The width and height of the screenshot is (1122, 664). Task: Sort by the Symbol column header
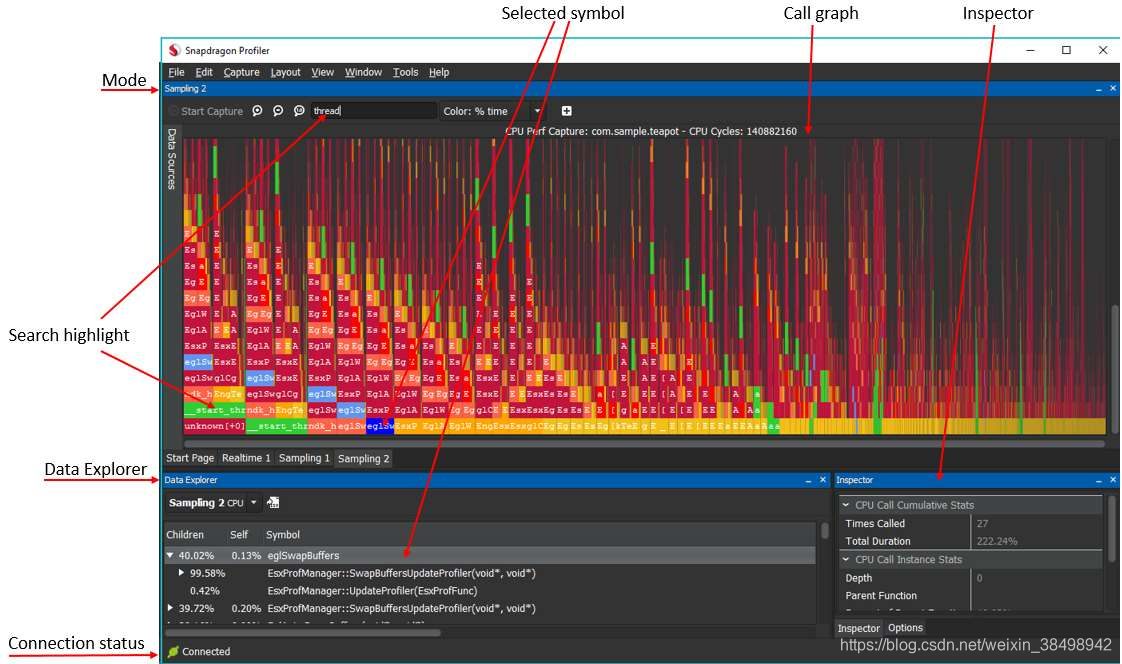283,534
